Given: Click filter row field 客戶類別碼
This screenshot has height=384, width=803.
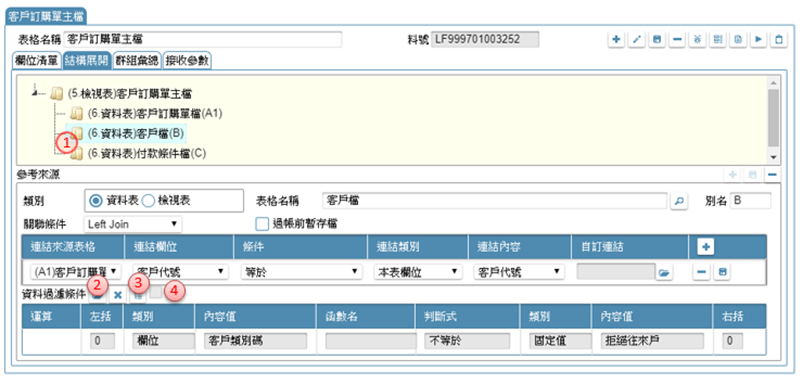Looking at the screenshot, I should click(255, 341).
